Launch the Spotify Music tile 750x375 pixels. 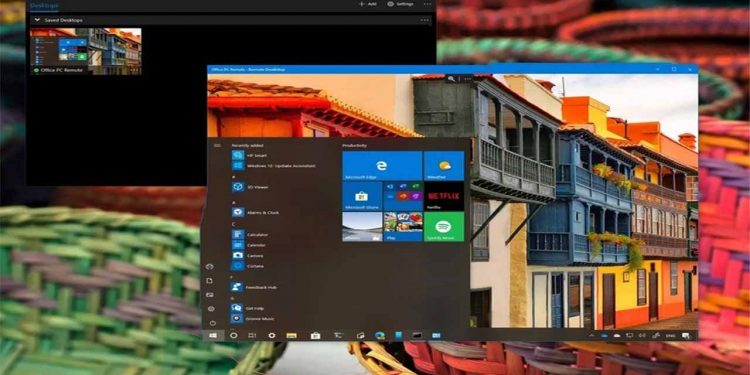click(444, 226)
